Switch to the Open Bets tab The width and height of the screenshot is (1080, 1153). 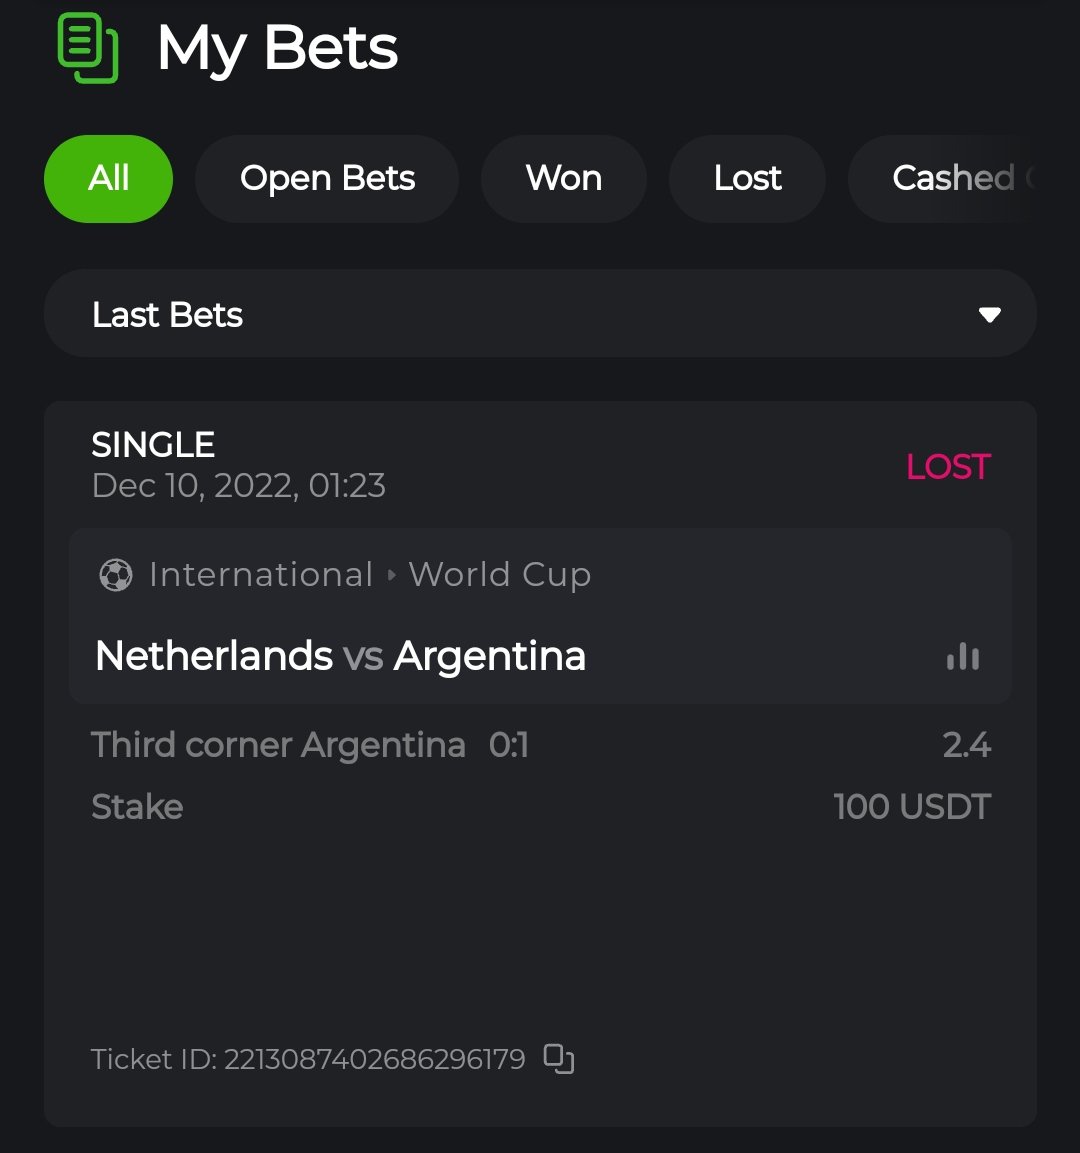[x=327, y=179]
